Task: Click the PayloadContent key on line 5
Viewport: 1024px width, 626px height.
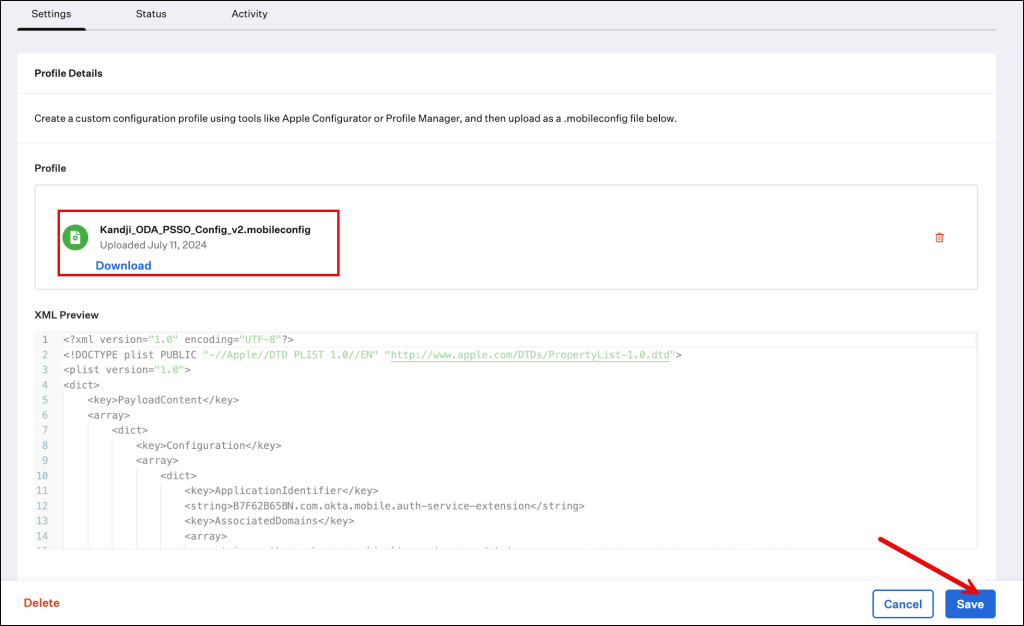Action: (162, 400)
